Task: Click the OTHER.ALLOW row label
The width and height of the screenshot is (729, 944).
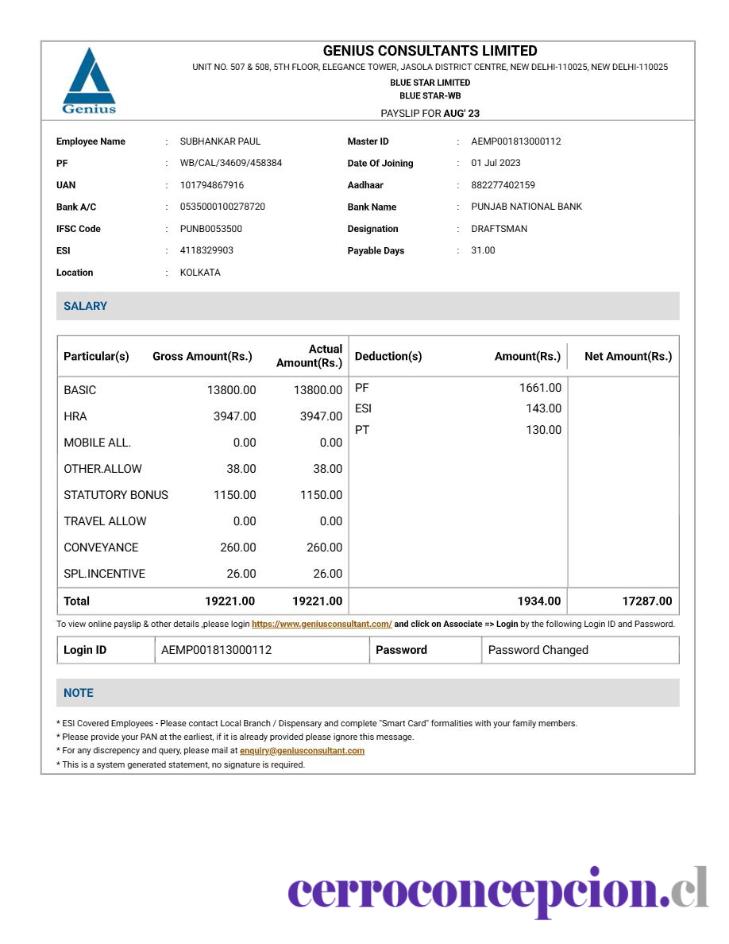Action: click(x=102, y=469)
